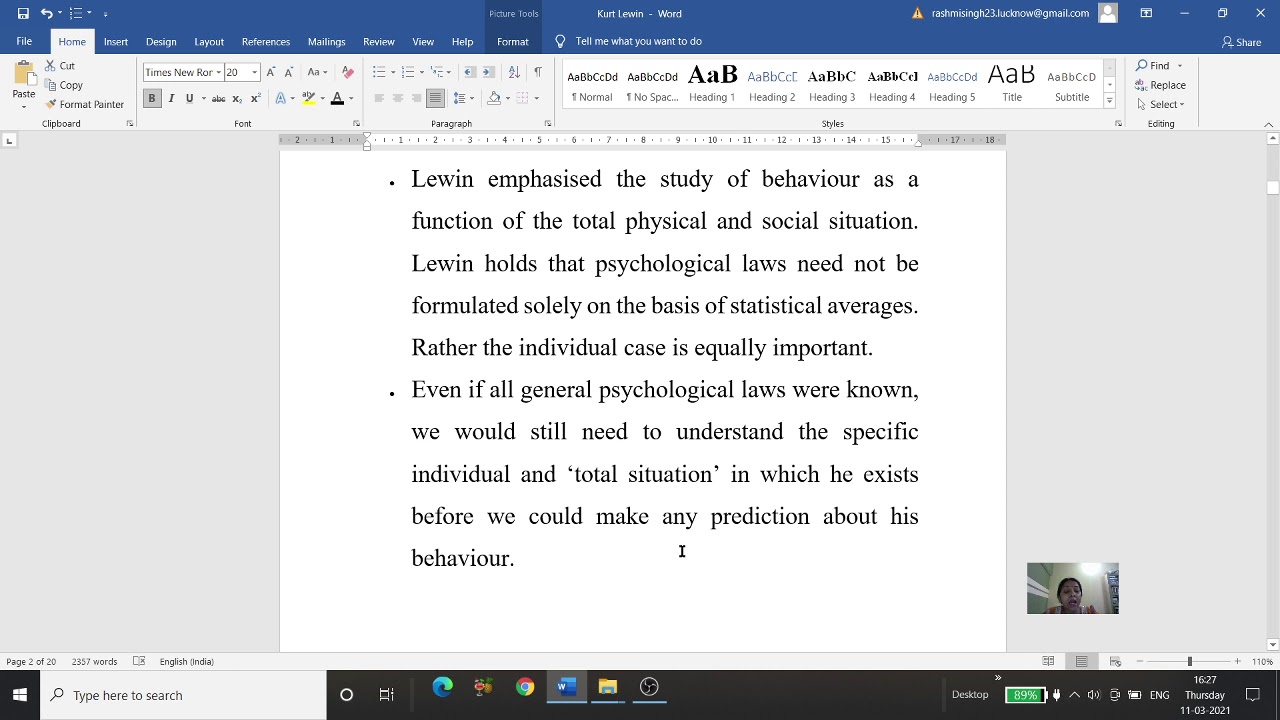The height and width of the screenshot is (720, 1280).
Task: Open the font name dropdown
Action: (218, 72)
